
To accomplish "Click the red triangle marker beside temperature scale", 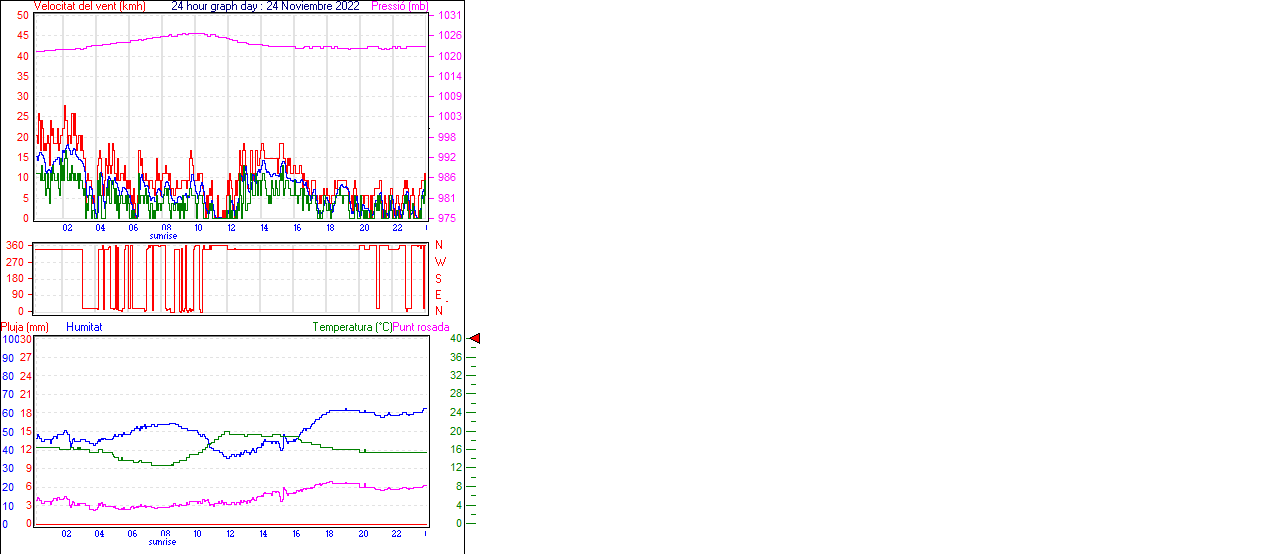I will tap(475, 339).
